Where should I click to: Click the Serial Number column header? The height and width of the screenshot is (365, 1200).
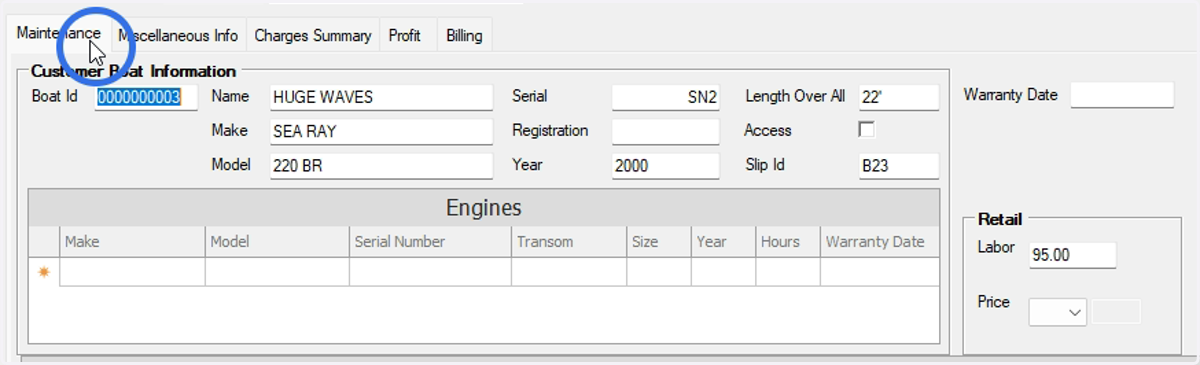430,242
